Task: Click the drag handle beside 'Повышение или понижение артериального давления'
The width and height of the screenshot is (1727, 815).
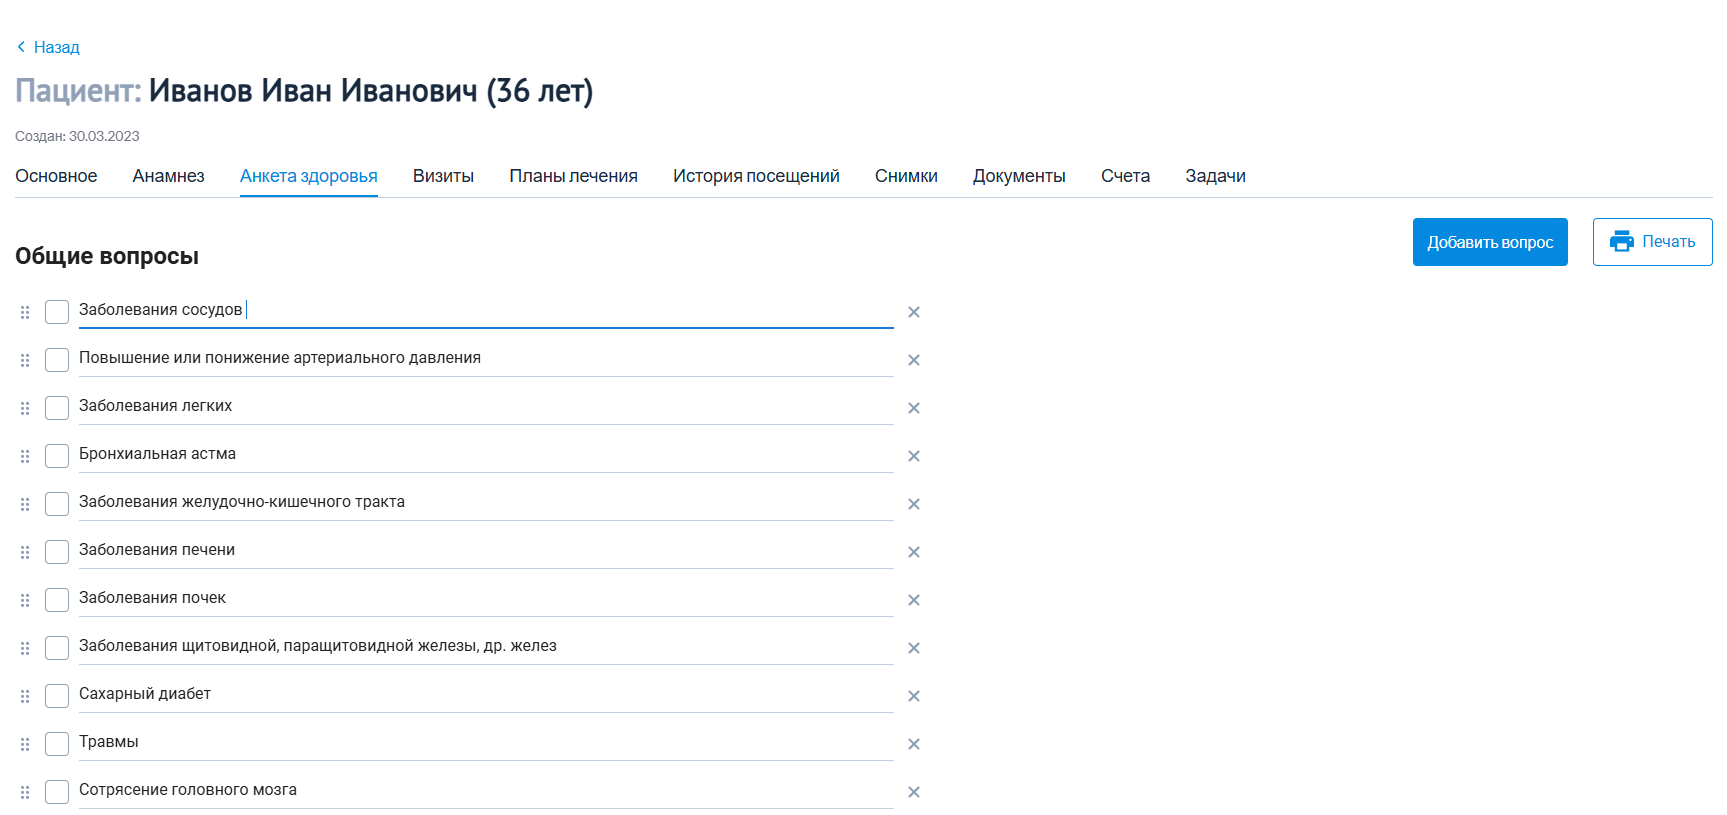Action: (25, 360)
